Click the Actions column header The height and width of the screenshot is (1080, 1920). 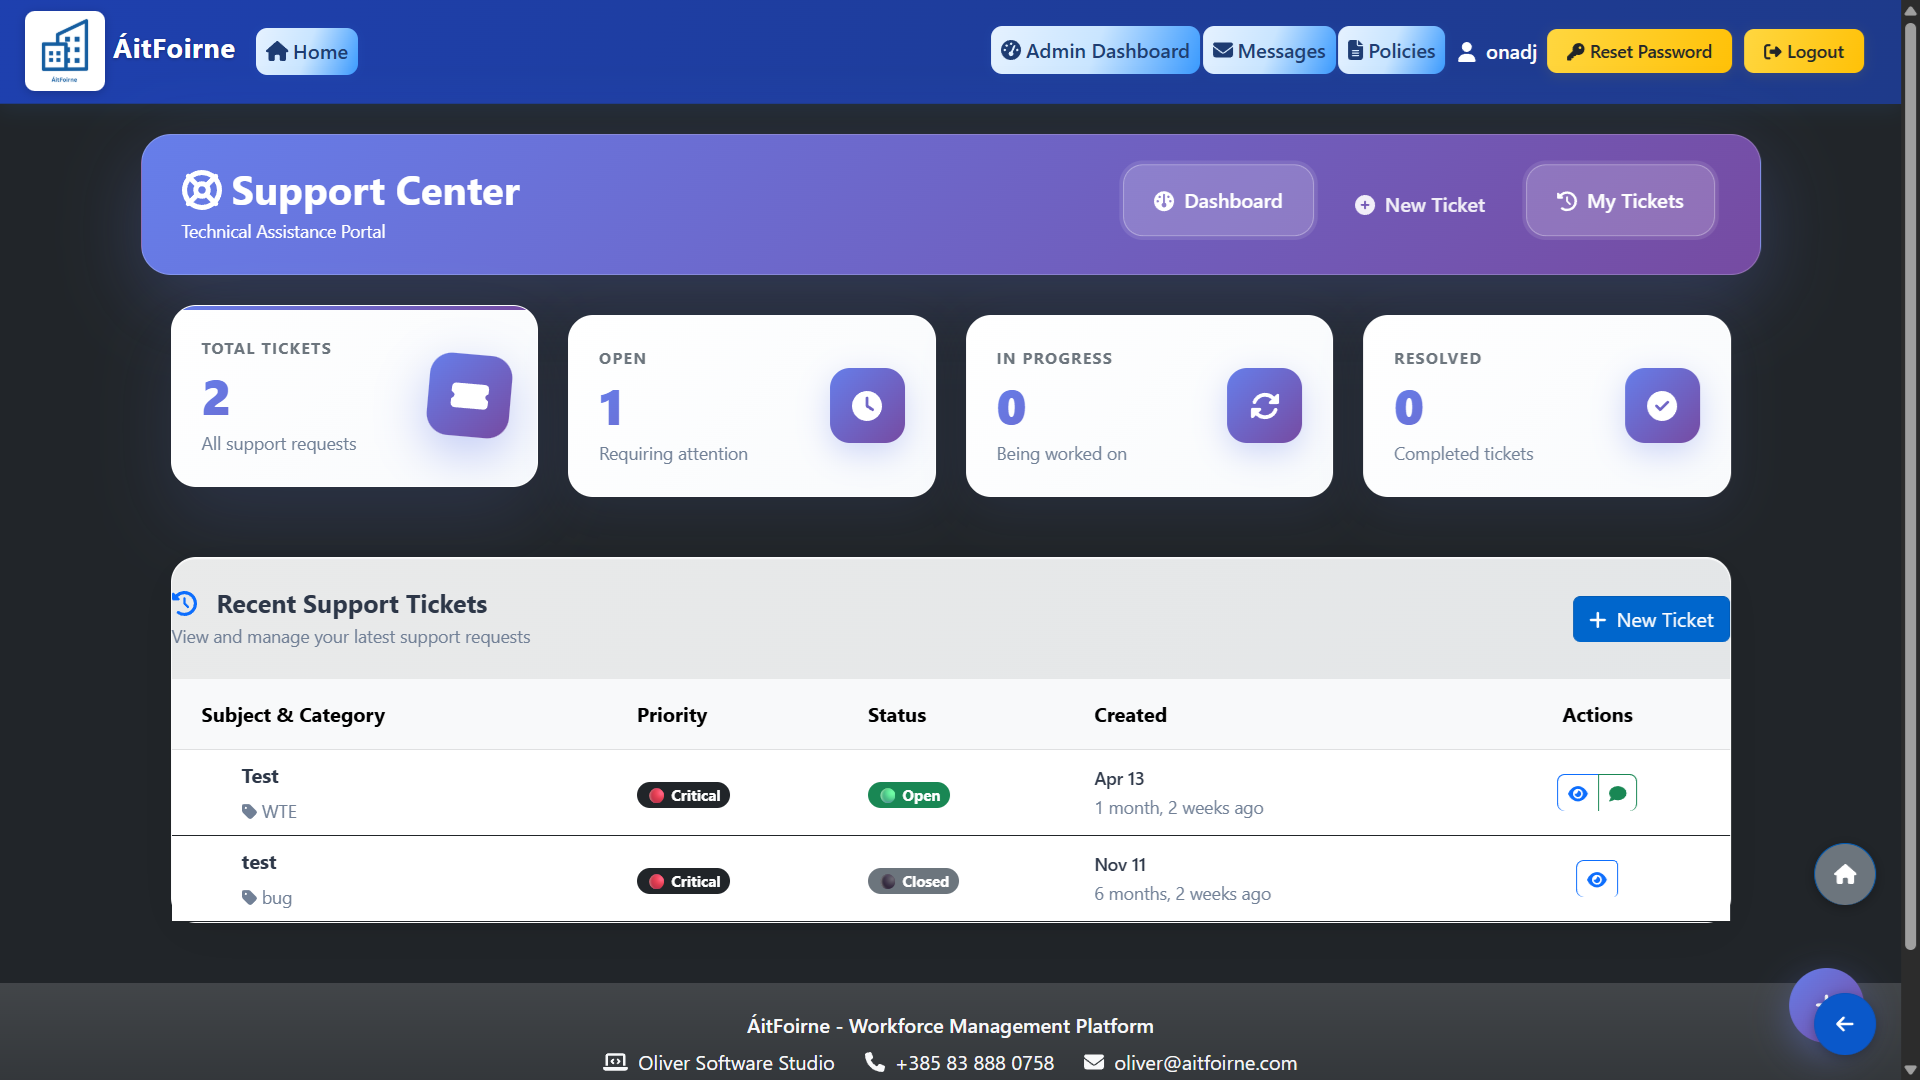(1597, 715)
